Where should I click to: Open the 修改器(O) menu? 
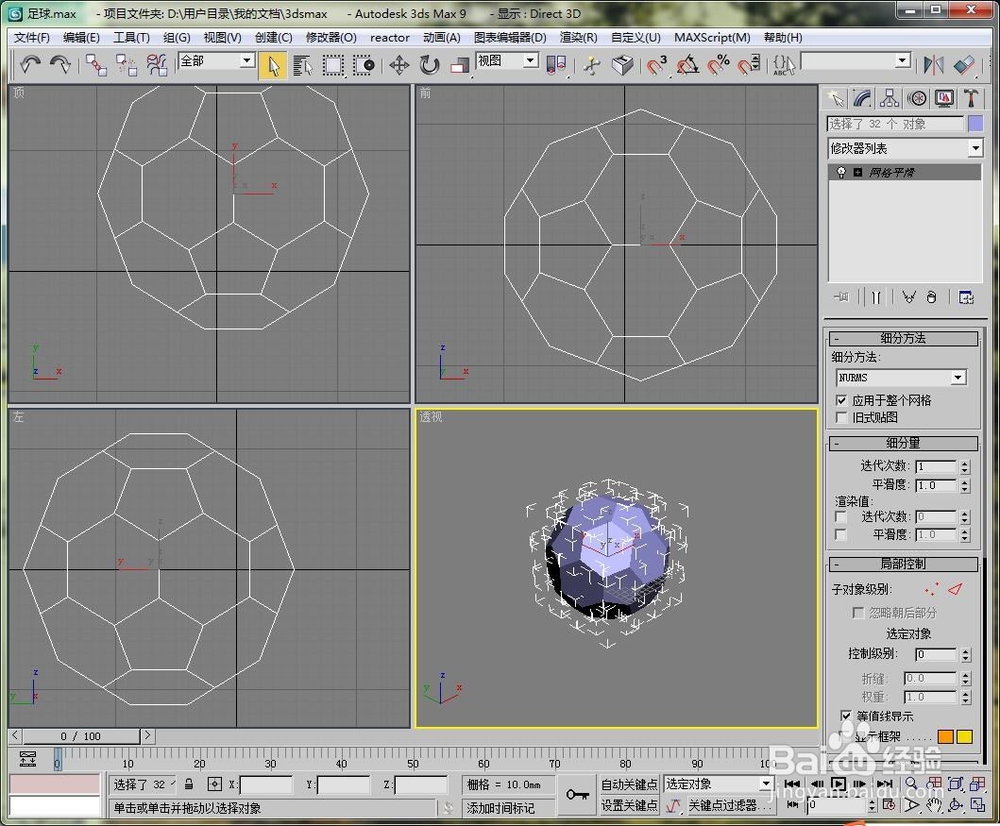tap(331, 38)
